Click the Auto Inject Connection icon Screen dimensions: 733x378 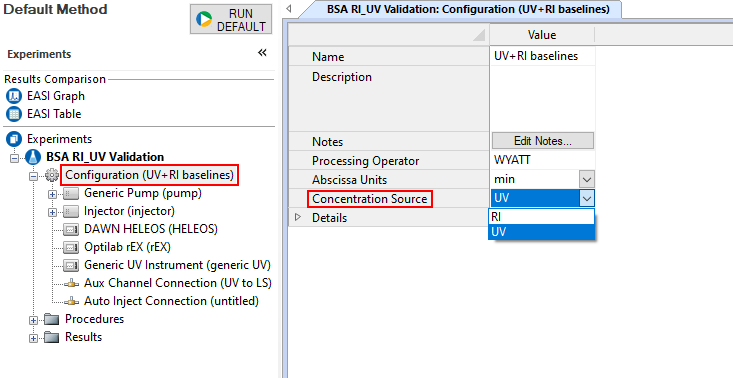[71, 301]
